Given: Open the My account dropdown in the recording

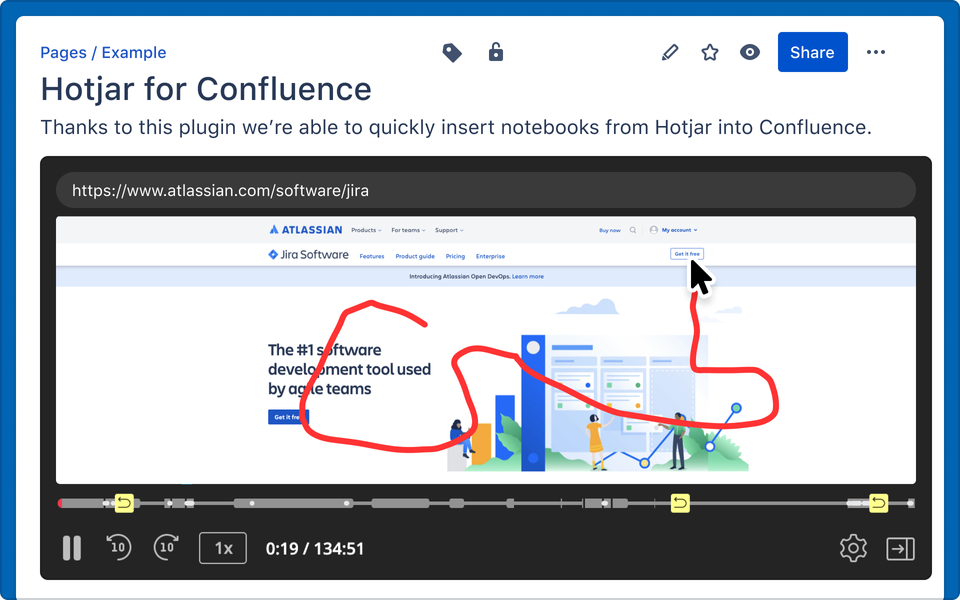Looking at the screenshot, I should 673,230.
